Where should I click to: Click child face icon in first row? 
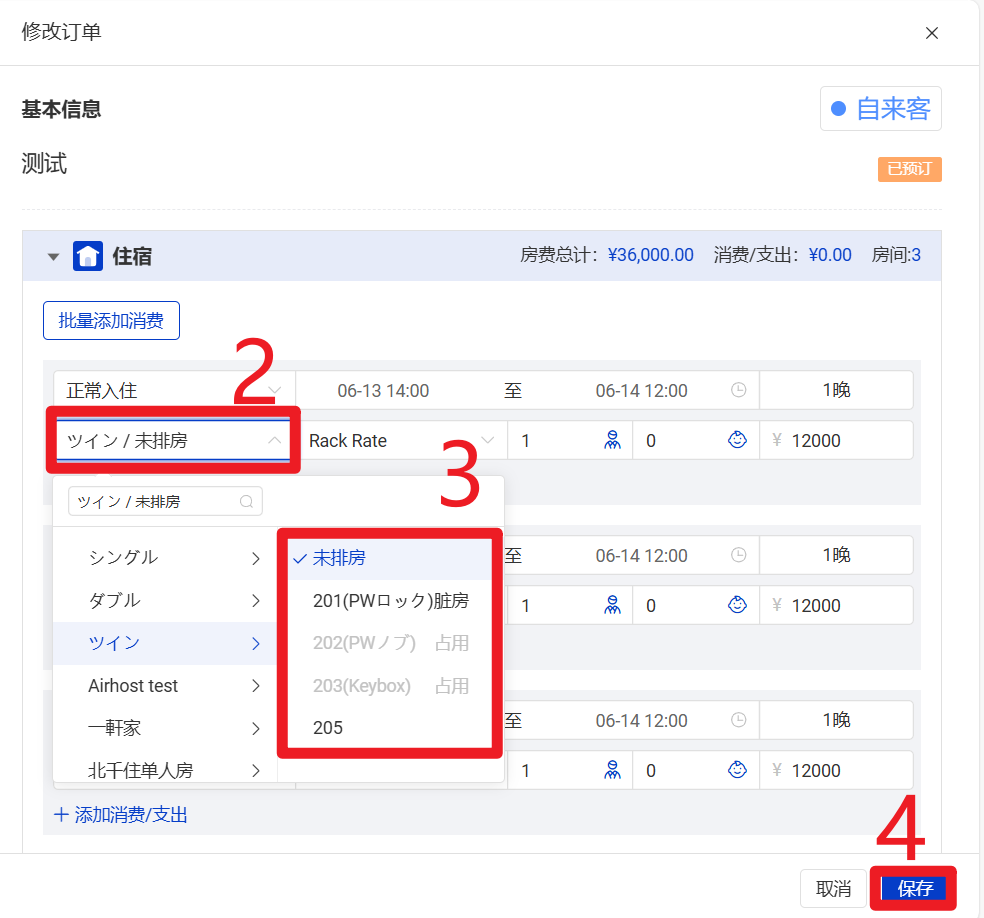737,440
